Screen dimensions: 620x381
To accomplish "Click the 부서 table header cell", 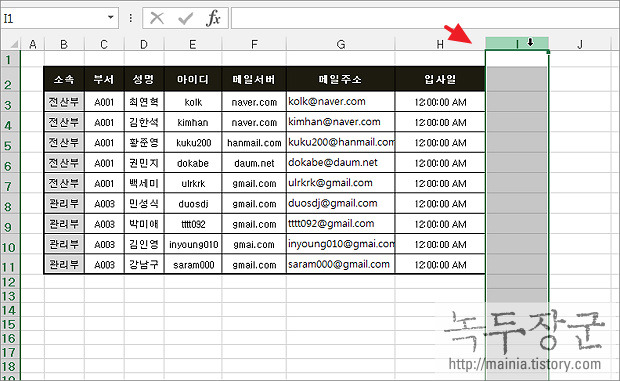I will [x=104, y=79].
